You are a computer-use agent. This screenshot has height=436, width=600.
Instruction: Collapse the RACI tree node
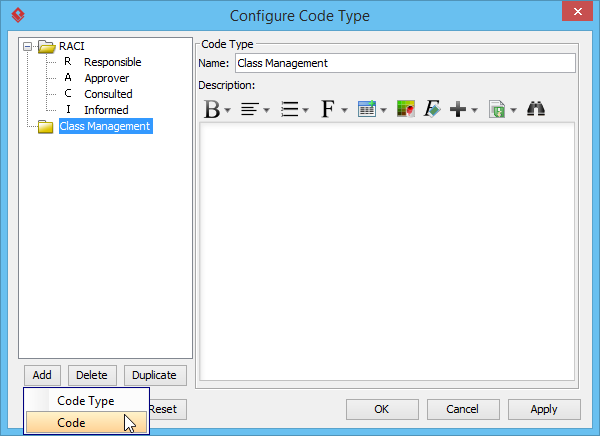pyautogui.click(x=28, y=47)
